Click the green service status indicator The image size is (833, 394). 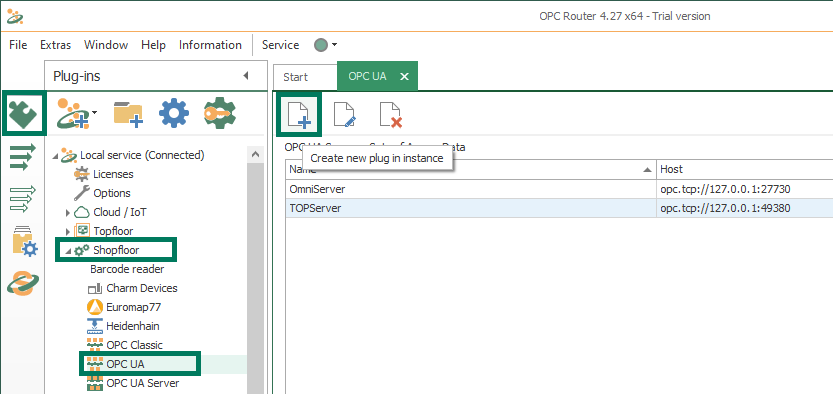click(x=321, y=45)
